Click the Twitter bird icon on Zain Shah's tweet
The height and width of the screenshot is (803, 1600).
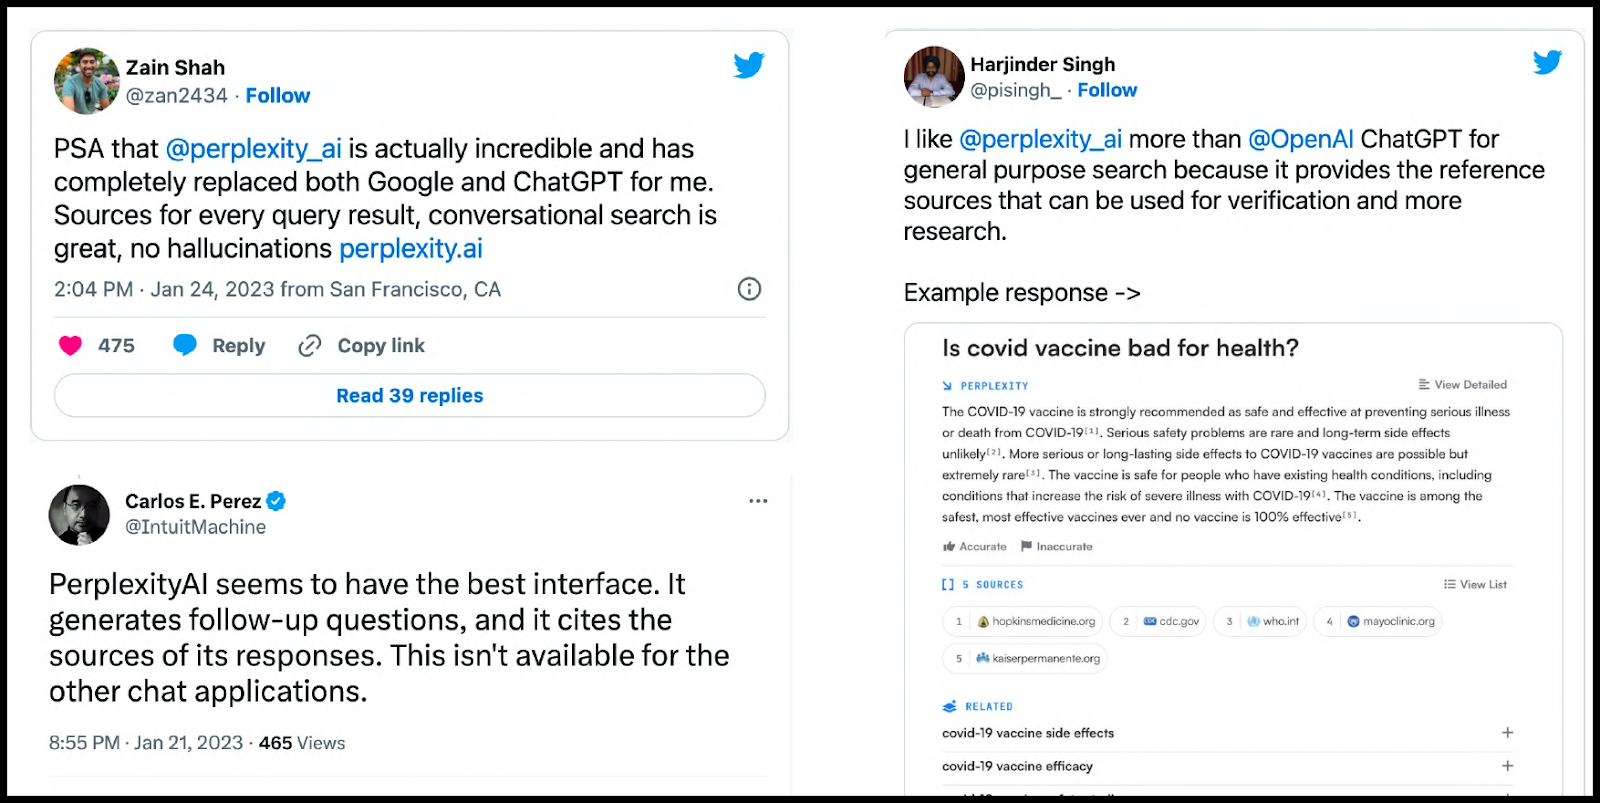point(749,66)
